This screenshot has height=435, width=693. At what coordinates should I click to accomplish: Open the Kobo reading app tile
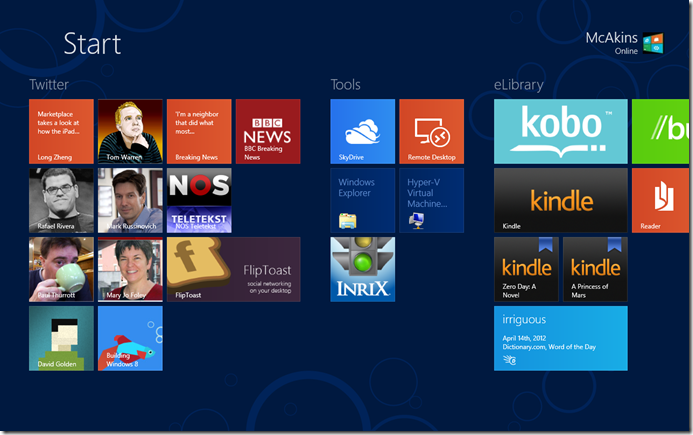[560, 131]
